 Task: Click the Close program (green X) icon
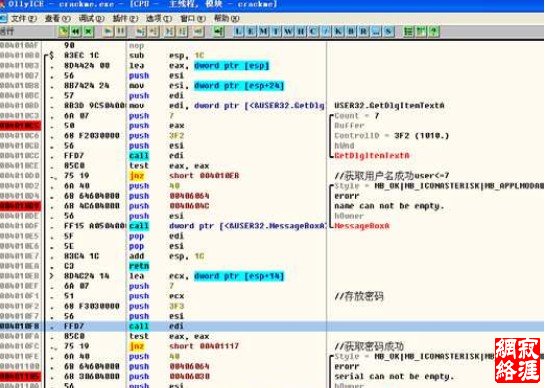point(89,32)
